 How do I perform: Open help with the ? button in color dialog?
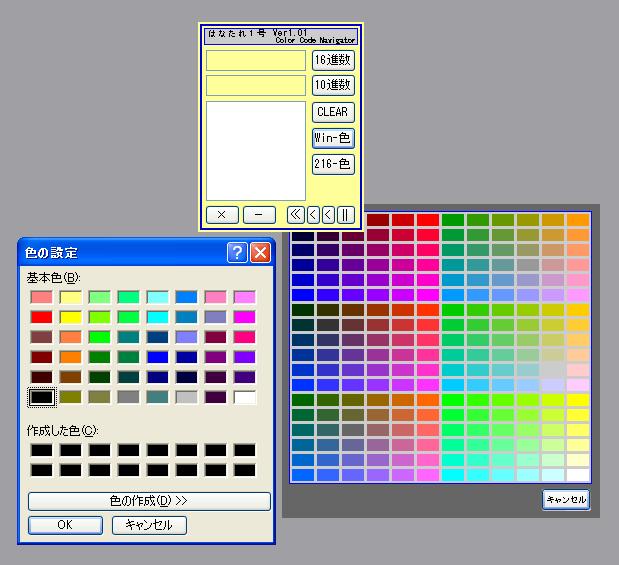click(x=237, y=252)
